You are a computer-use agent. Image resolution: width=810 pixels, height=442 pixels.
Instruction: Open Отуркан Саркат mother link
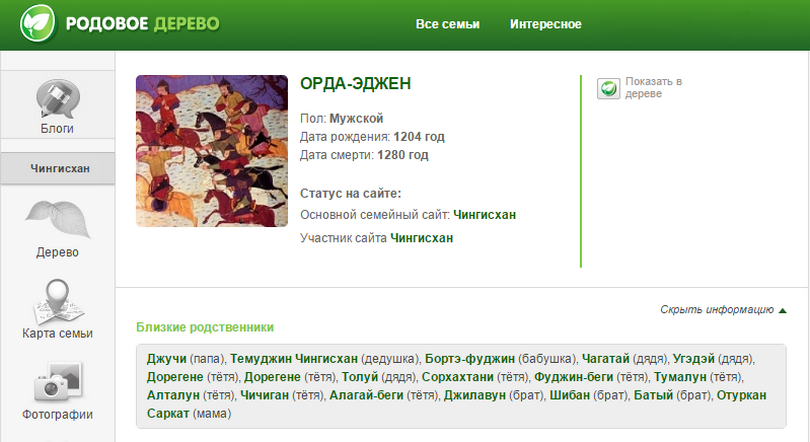tap(741, 395)
